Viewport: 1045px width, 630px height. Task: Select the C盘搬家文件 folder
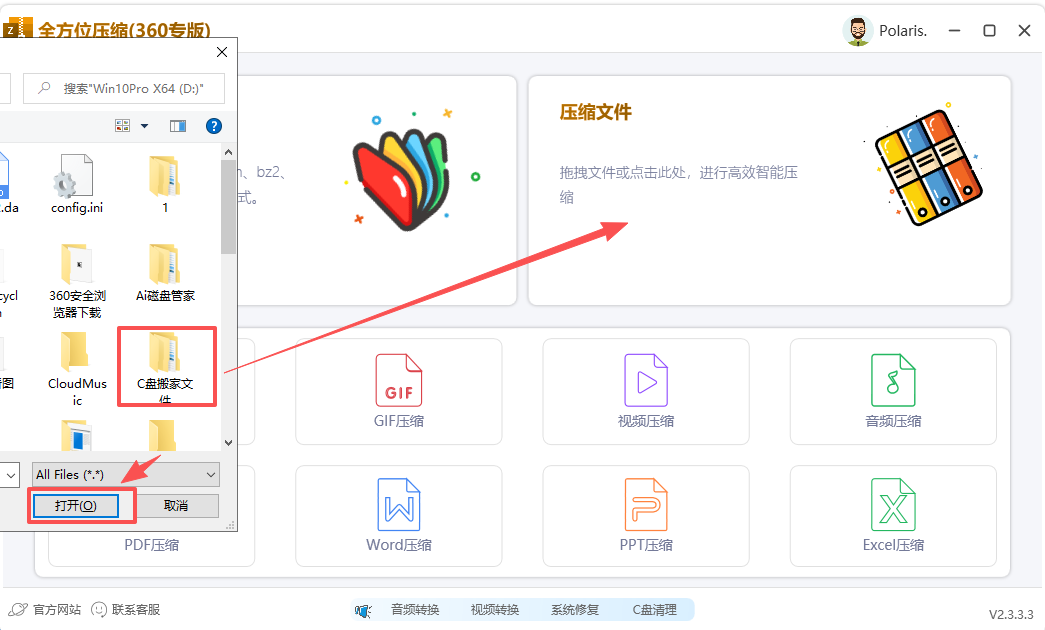pyautogui.click(x=166, y=367)
